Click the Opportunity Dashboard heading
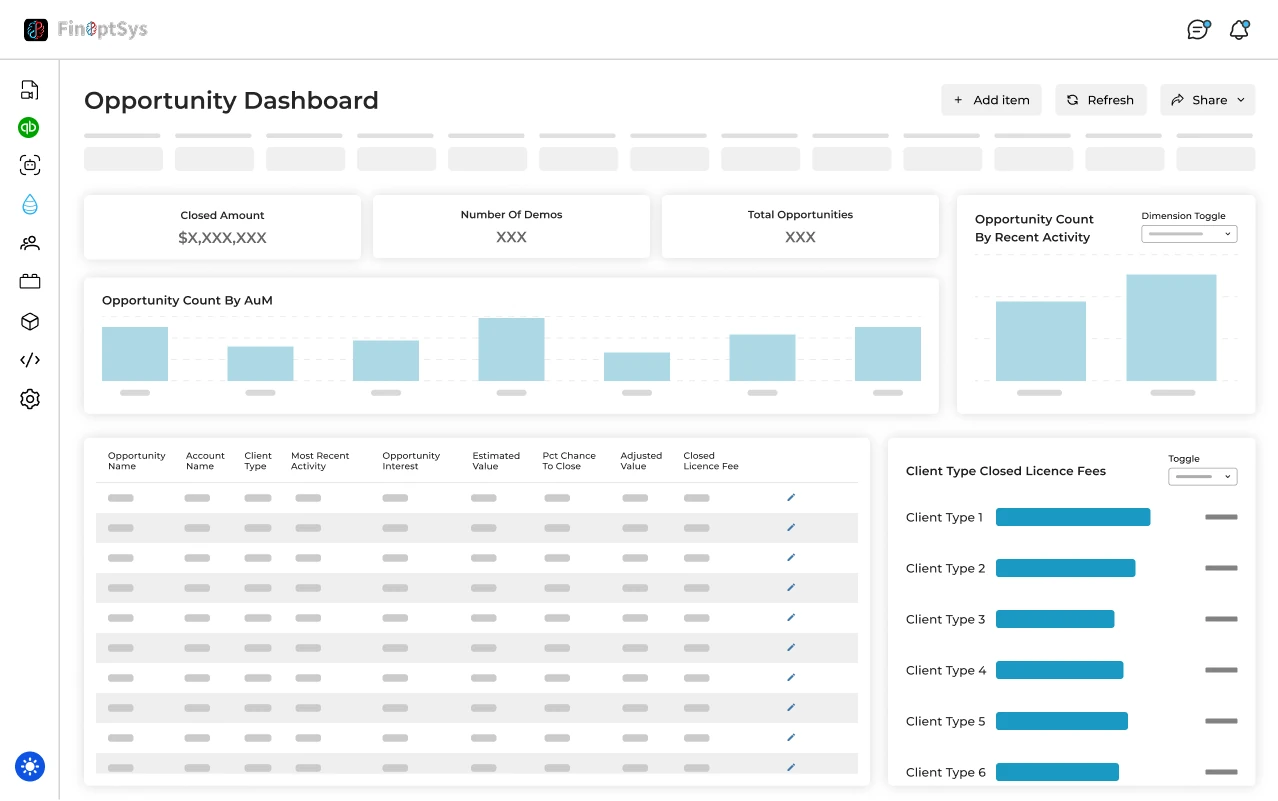The width and height of the screenshot is (1278, 801). (231, 100)
